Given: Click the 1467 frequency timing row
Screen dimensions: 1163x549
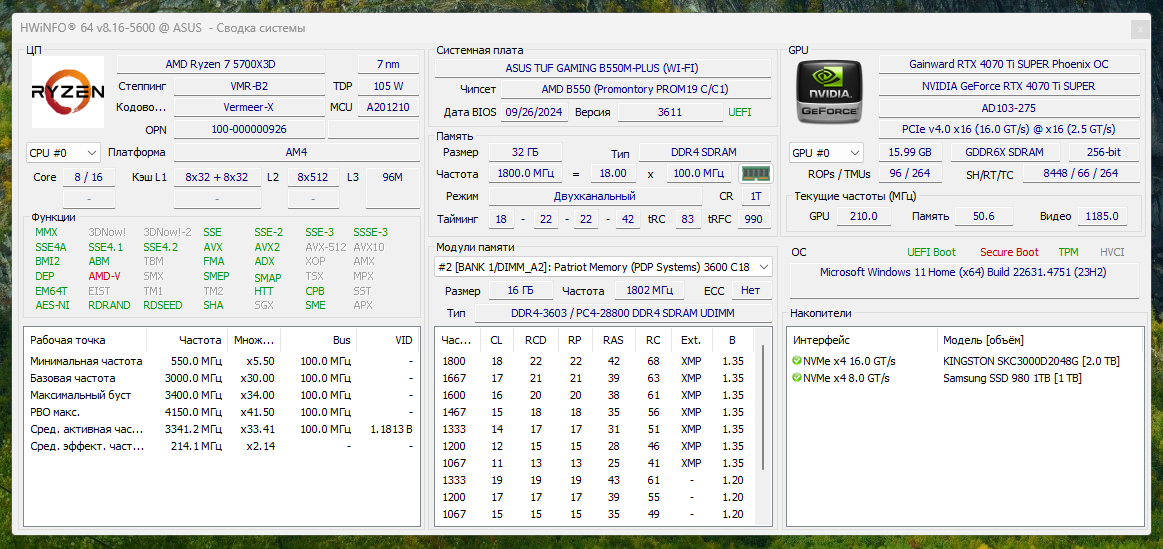Looking at the screenshot, I should pos(596,412).
